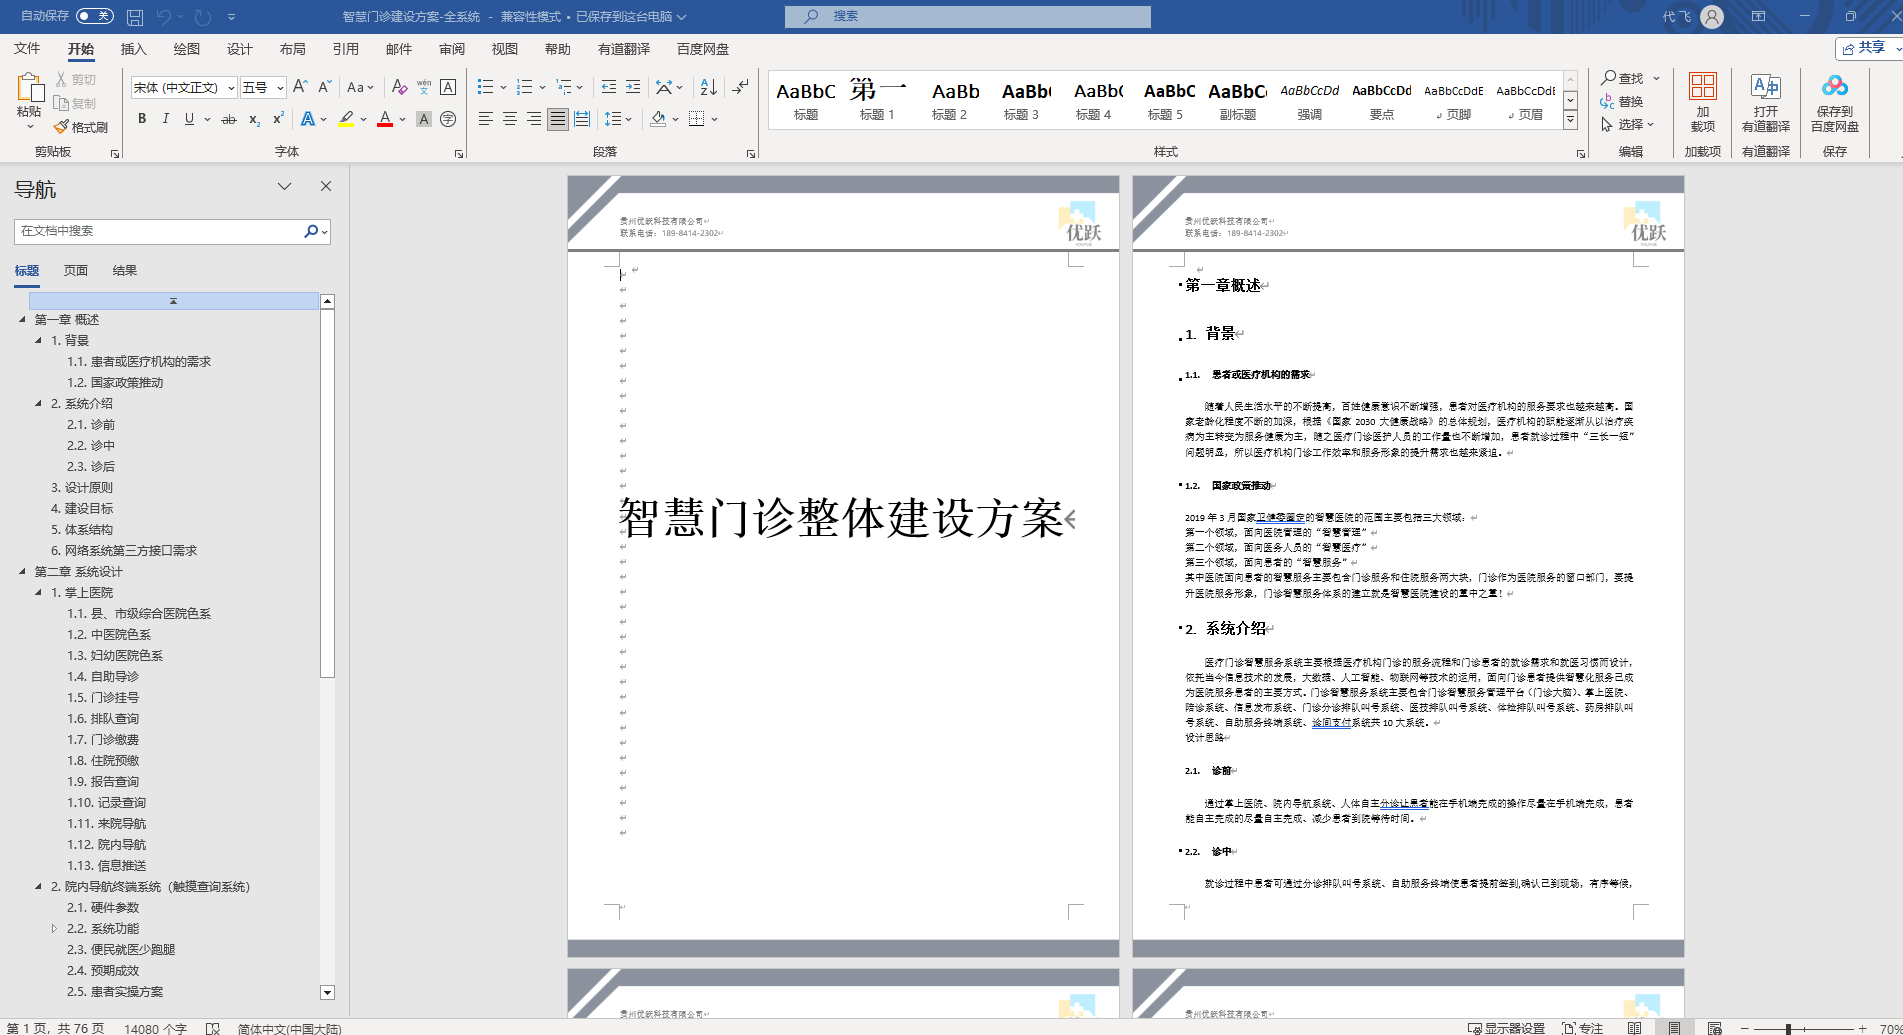Apply italic formatting with the I icon
The width and height of the screenshot is (1903, 1035).
click(165, 119)
